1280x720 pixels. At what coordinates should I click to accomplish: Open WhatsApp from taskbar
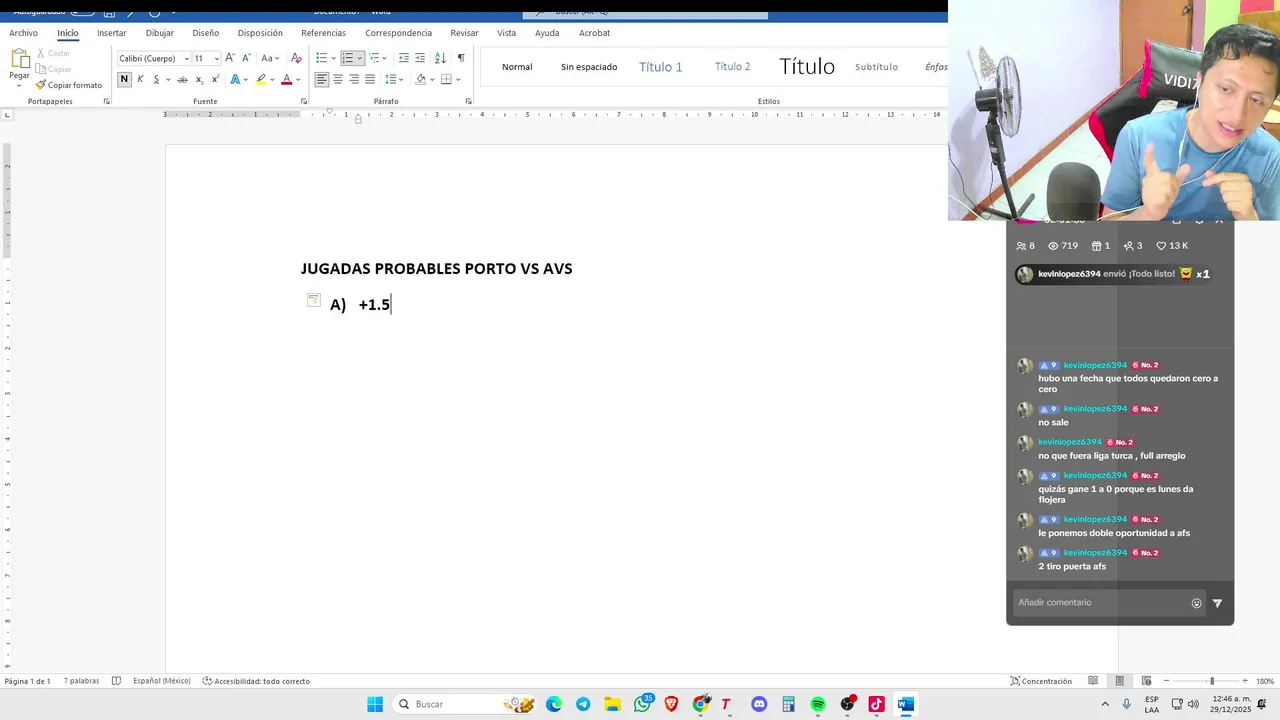[643, 704]
